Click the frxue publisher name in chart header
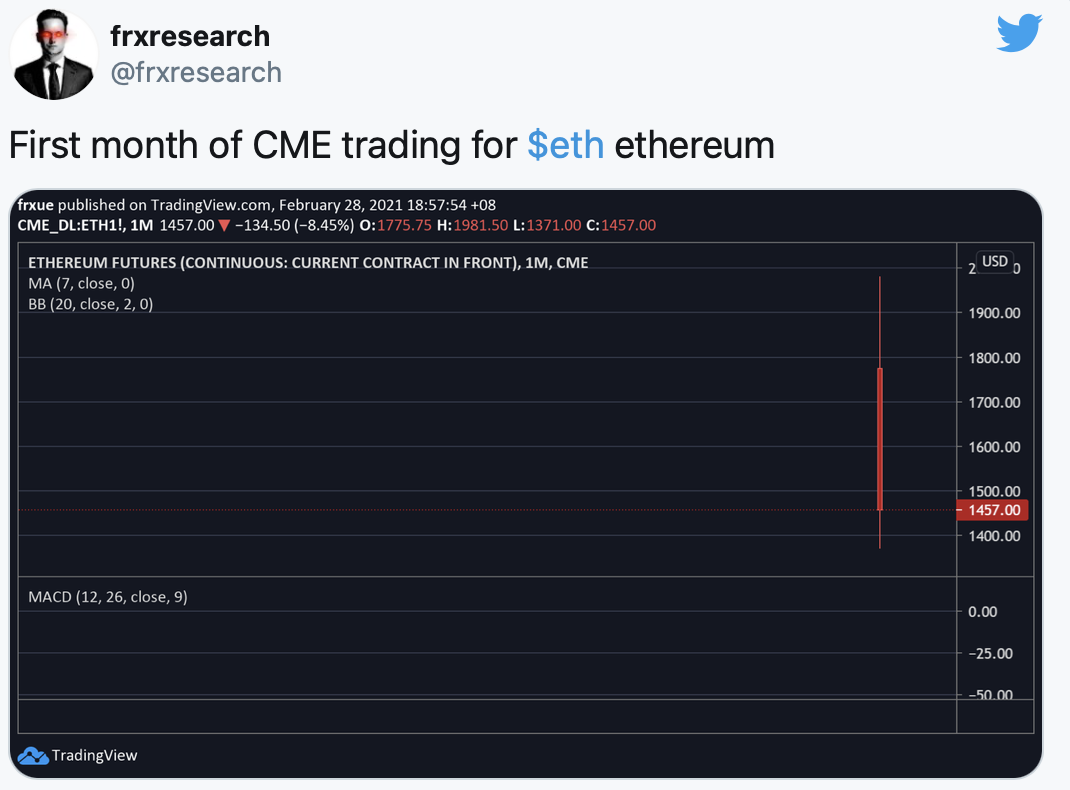1070x790 pixels. (x=35, y=205)
